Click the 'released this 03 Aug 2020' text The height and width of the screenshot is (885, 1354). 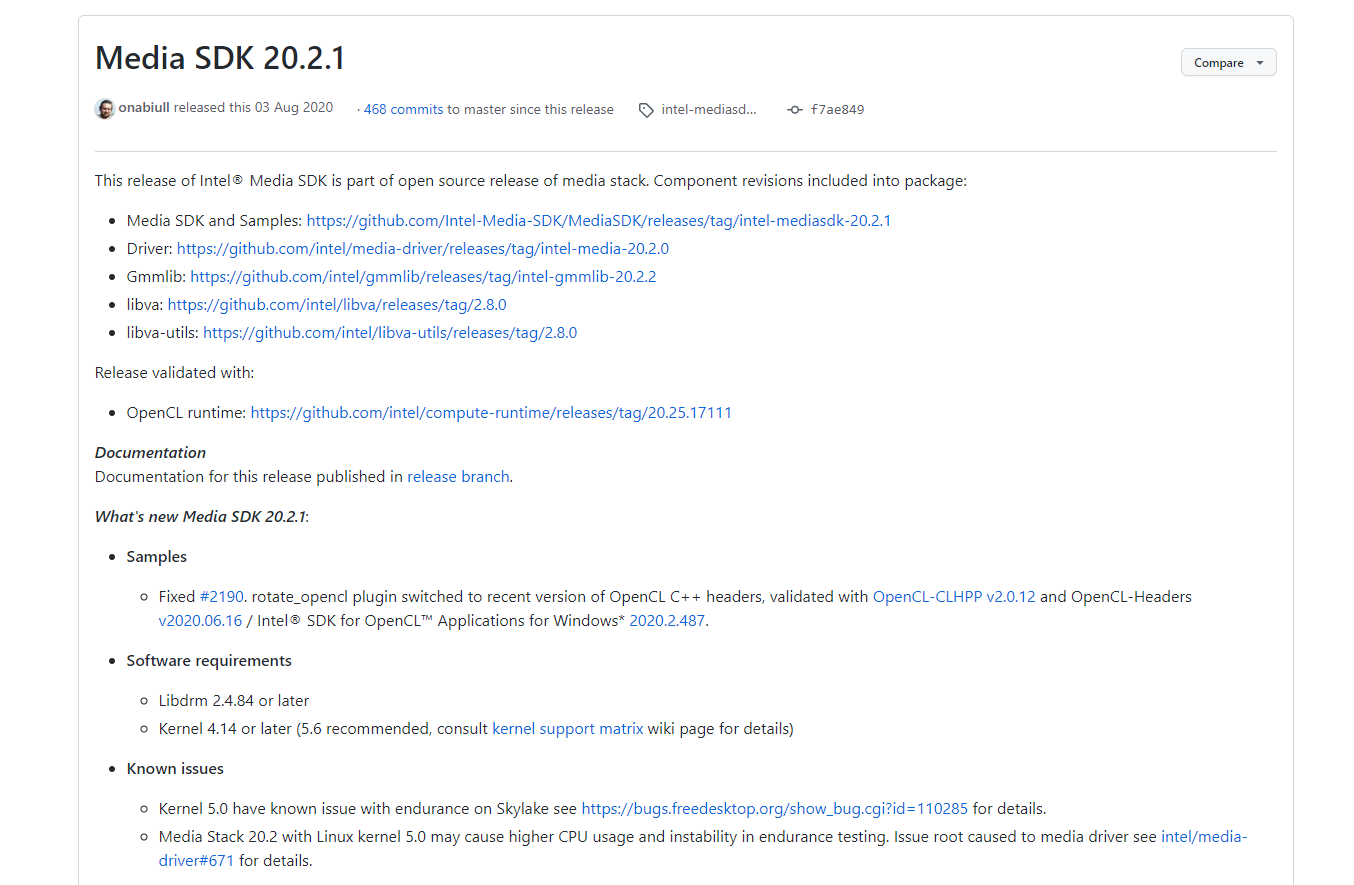pos(253,108)
